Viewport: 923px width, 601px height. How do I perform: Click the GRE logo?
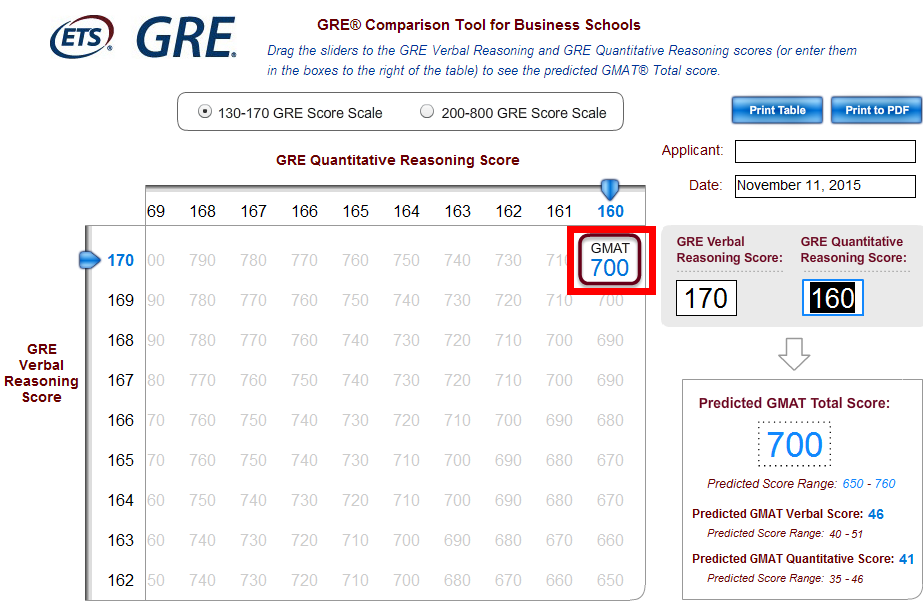click(x=186, y=38)
